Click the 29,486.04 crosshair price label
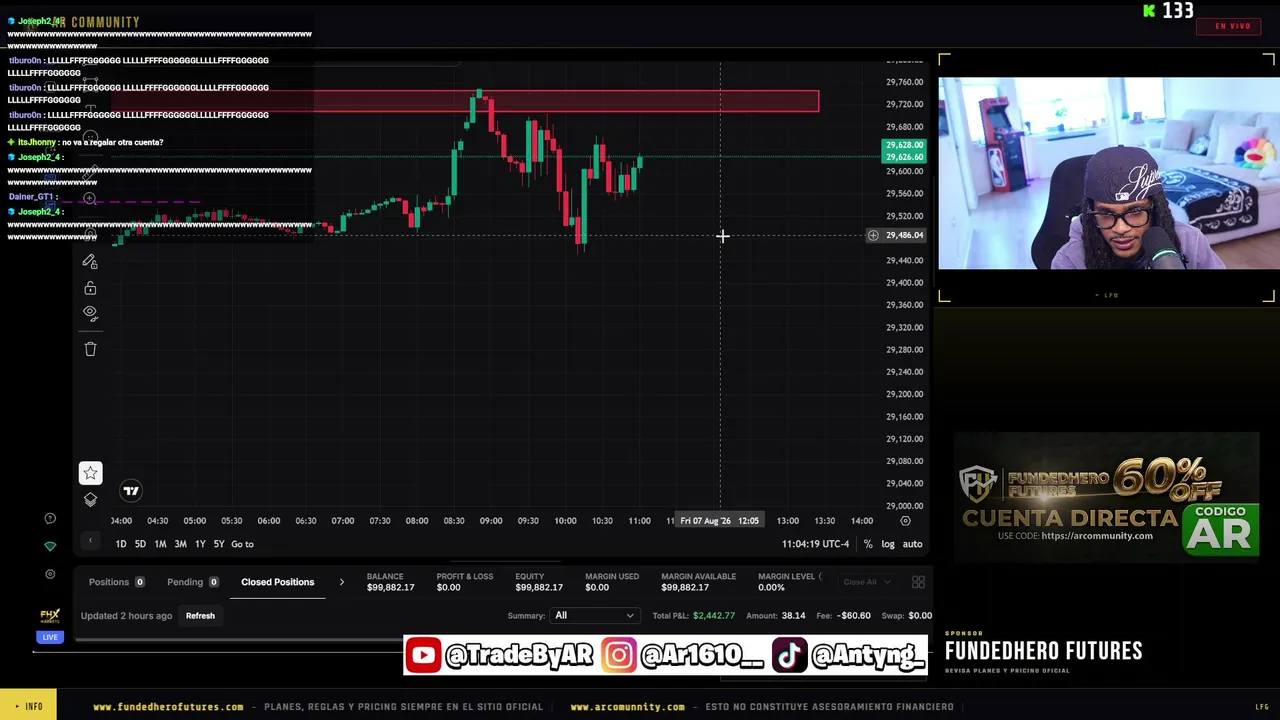1280x720 pixels. pos(904,235)
